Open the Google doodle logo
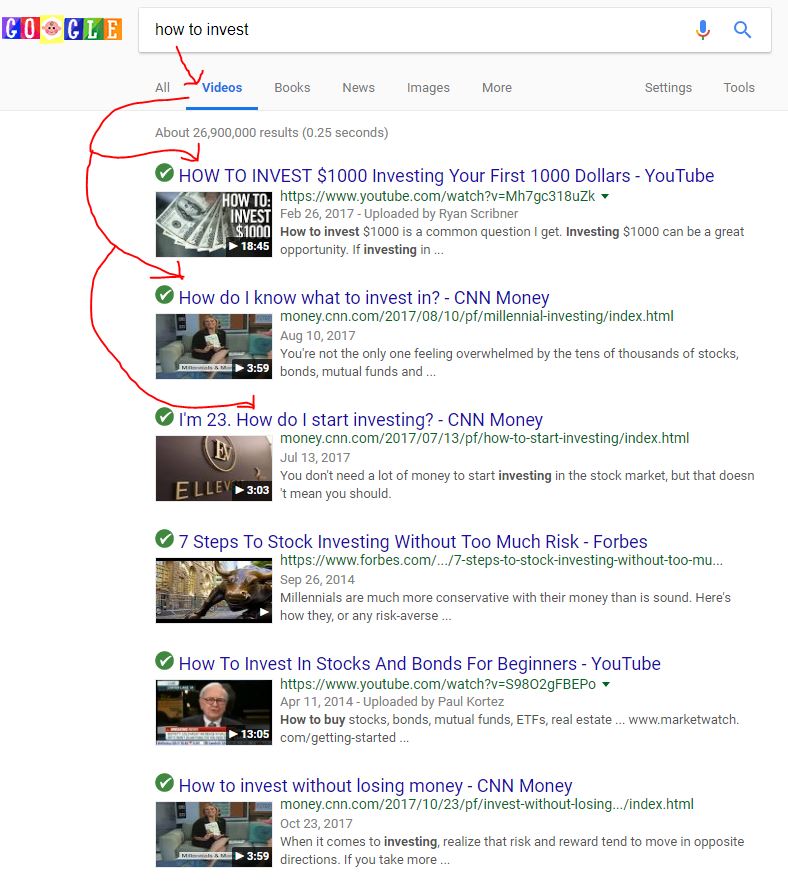788x887 pixels. point(62,29)
